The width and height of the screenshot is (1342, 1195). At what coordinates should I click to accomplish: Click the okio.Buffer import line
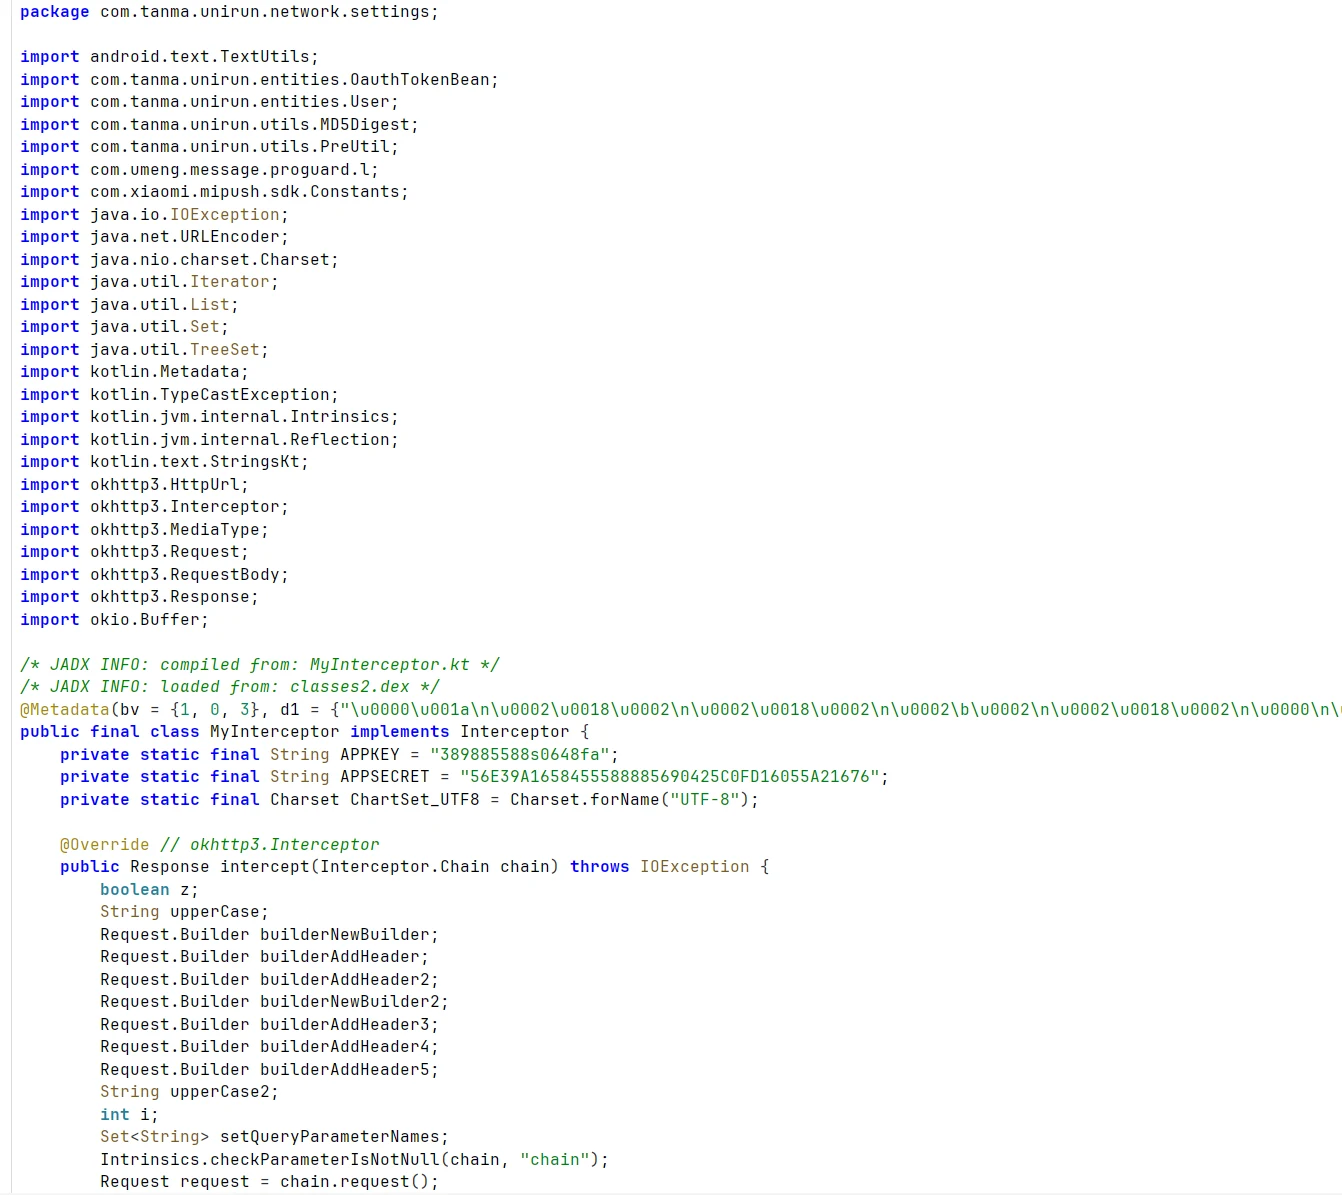(114, 620)
